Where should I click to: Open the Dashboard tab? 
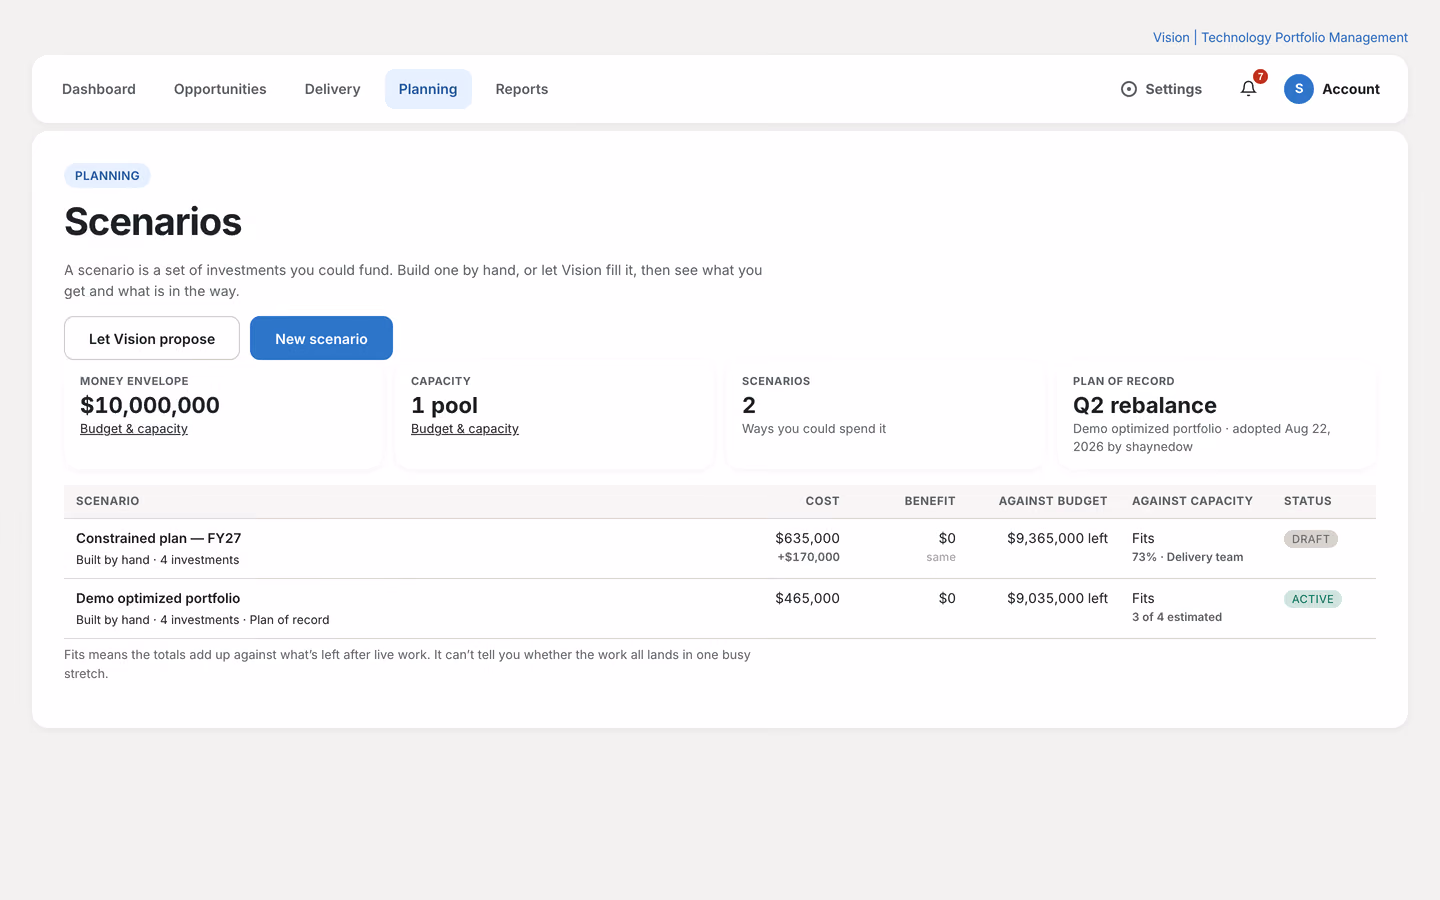click(x=99, y=89)
